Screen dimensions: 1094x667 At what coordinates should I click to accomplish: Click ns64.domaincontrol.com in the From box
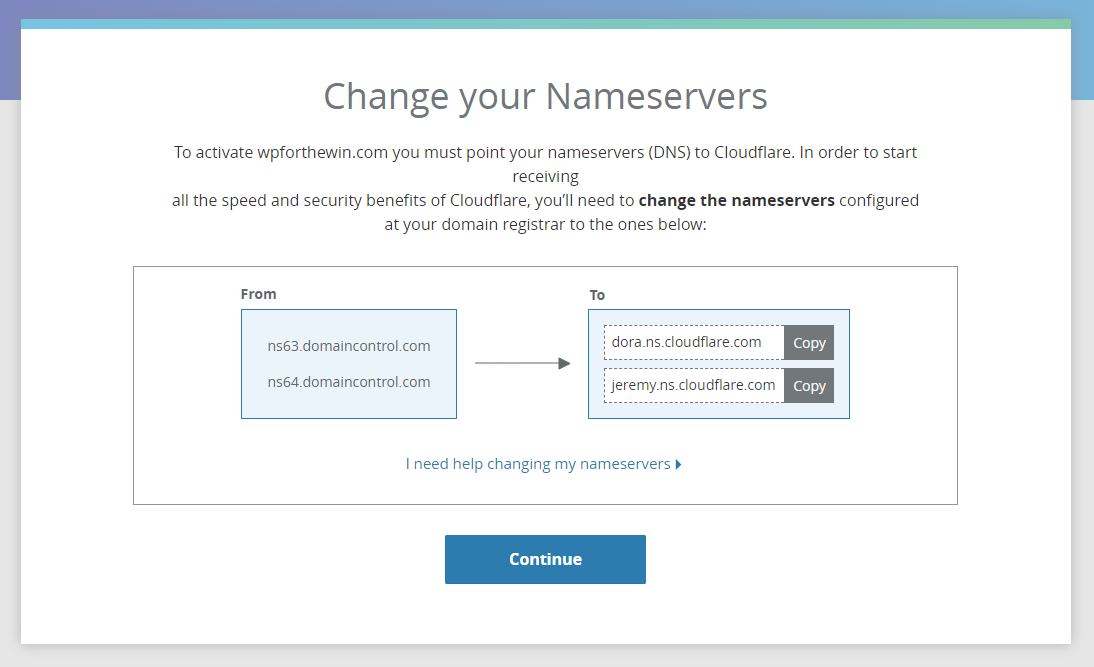pos(349,382)
